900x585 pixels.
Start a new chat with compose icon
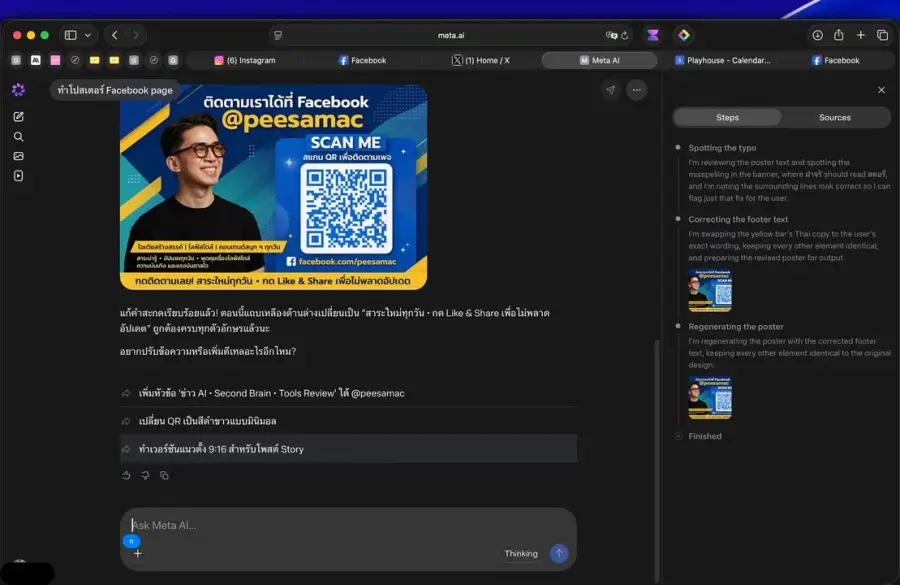tap(18, 117)
